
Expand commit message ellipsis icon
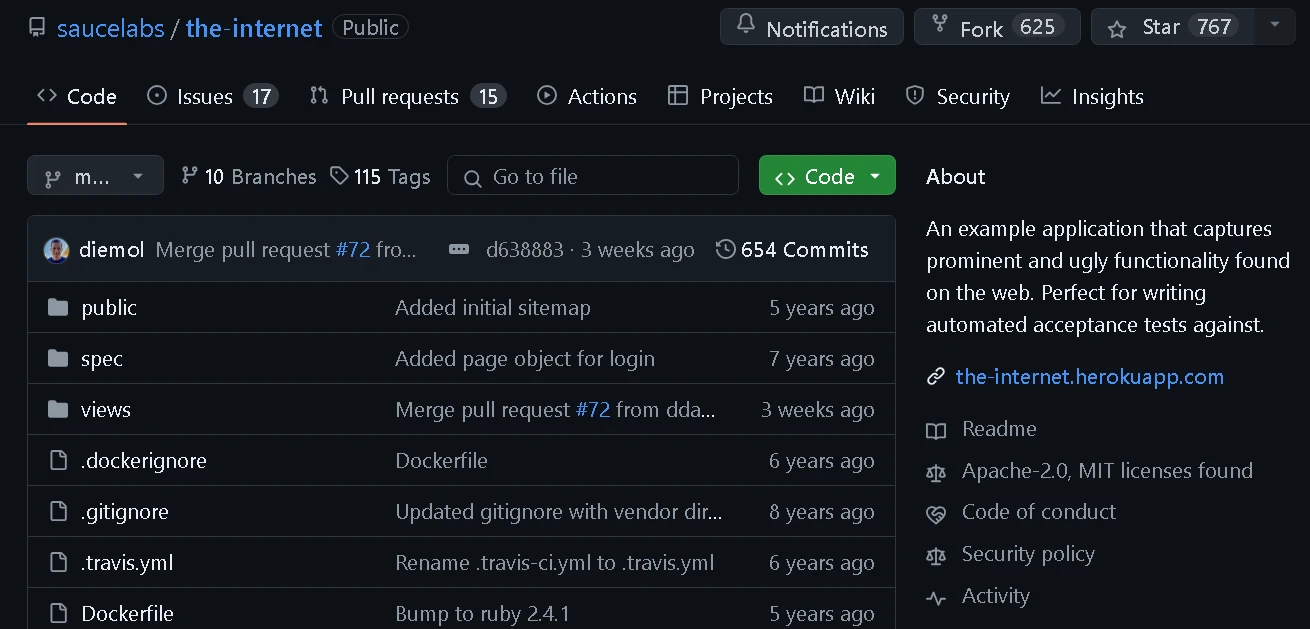[459, 249]
